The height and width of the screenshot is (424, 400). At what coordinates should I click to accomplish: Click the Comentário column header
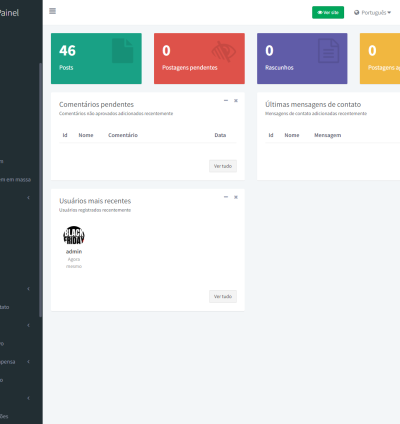click(123, 135)
